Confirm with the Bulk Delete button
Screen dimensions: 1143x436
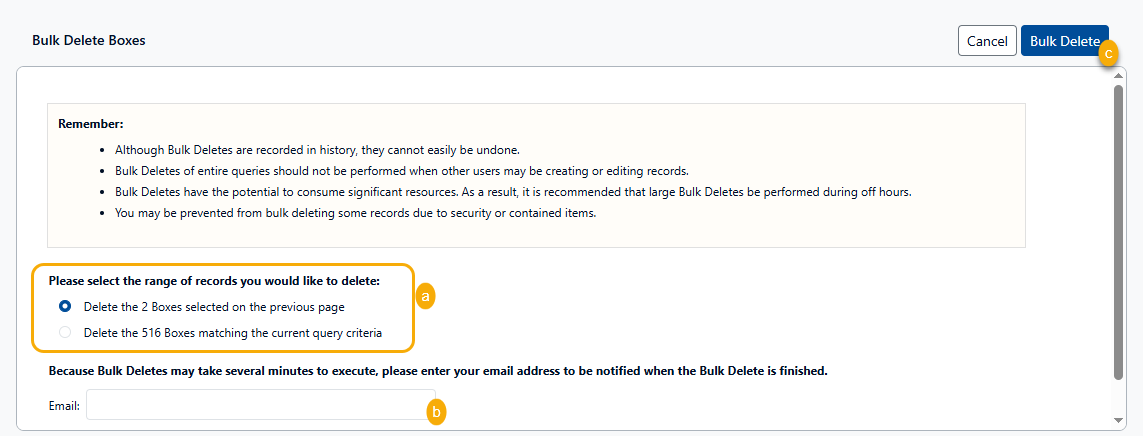click(x=1063, y=41)
